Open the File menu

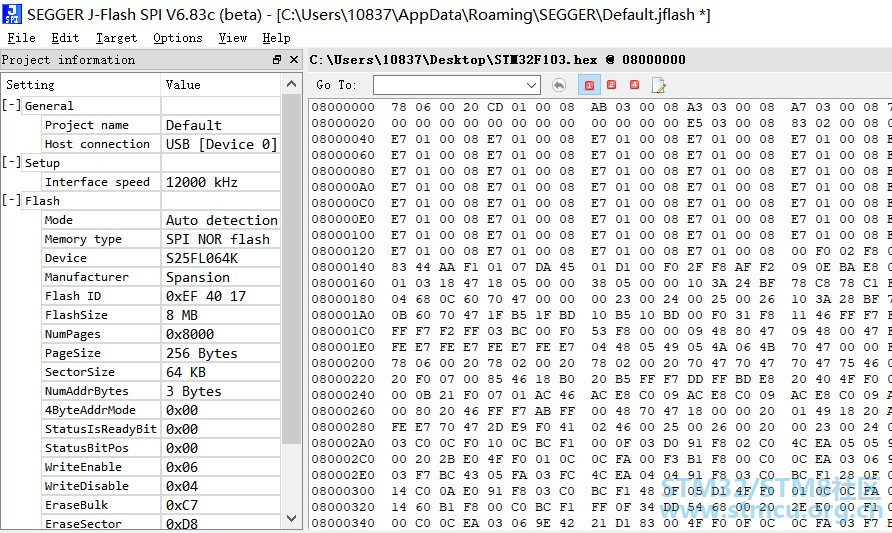(x=21, y=38)
